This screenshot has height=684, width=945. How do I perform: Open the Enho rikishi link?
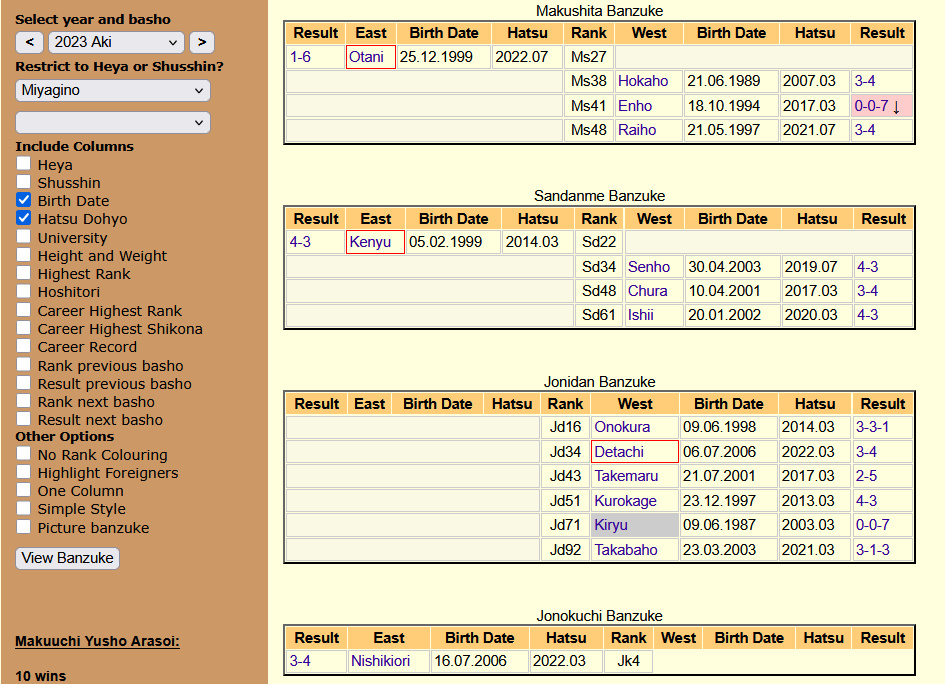tap(635, 106)
